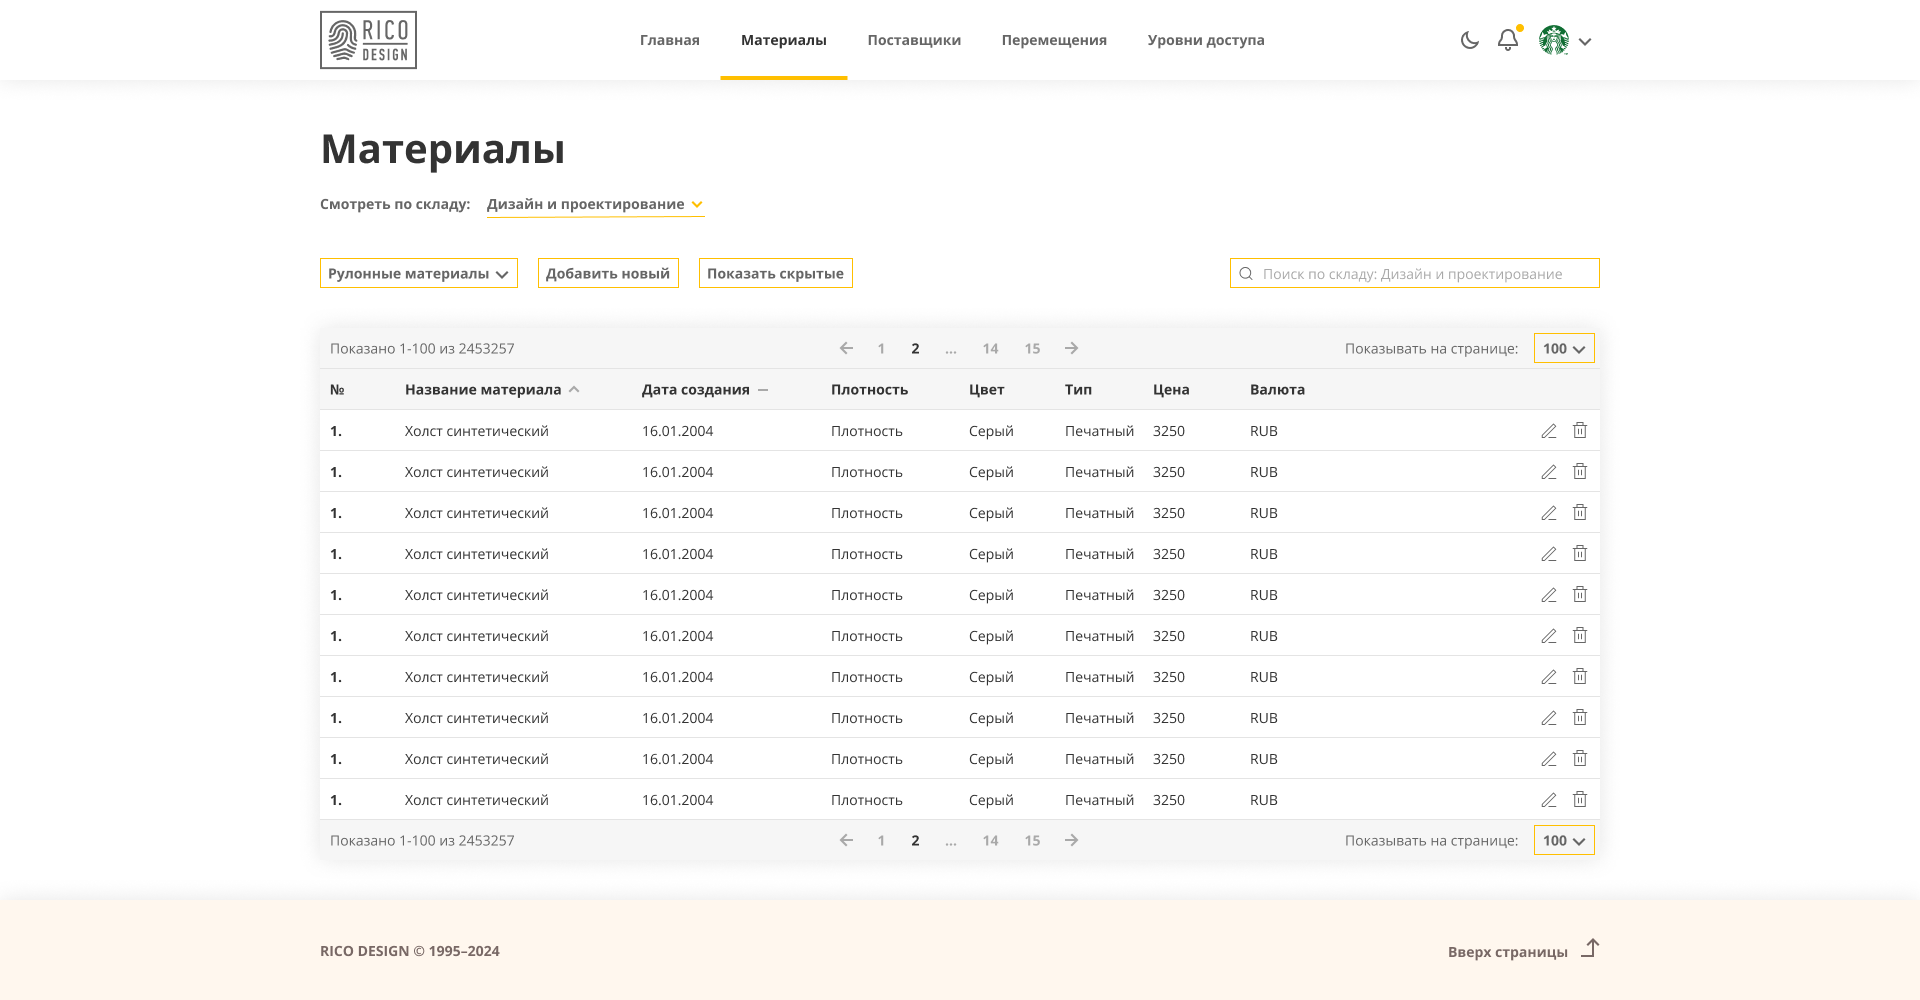Click the user avatar image
1920x1000 pixels.
pos(1554,40)
